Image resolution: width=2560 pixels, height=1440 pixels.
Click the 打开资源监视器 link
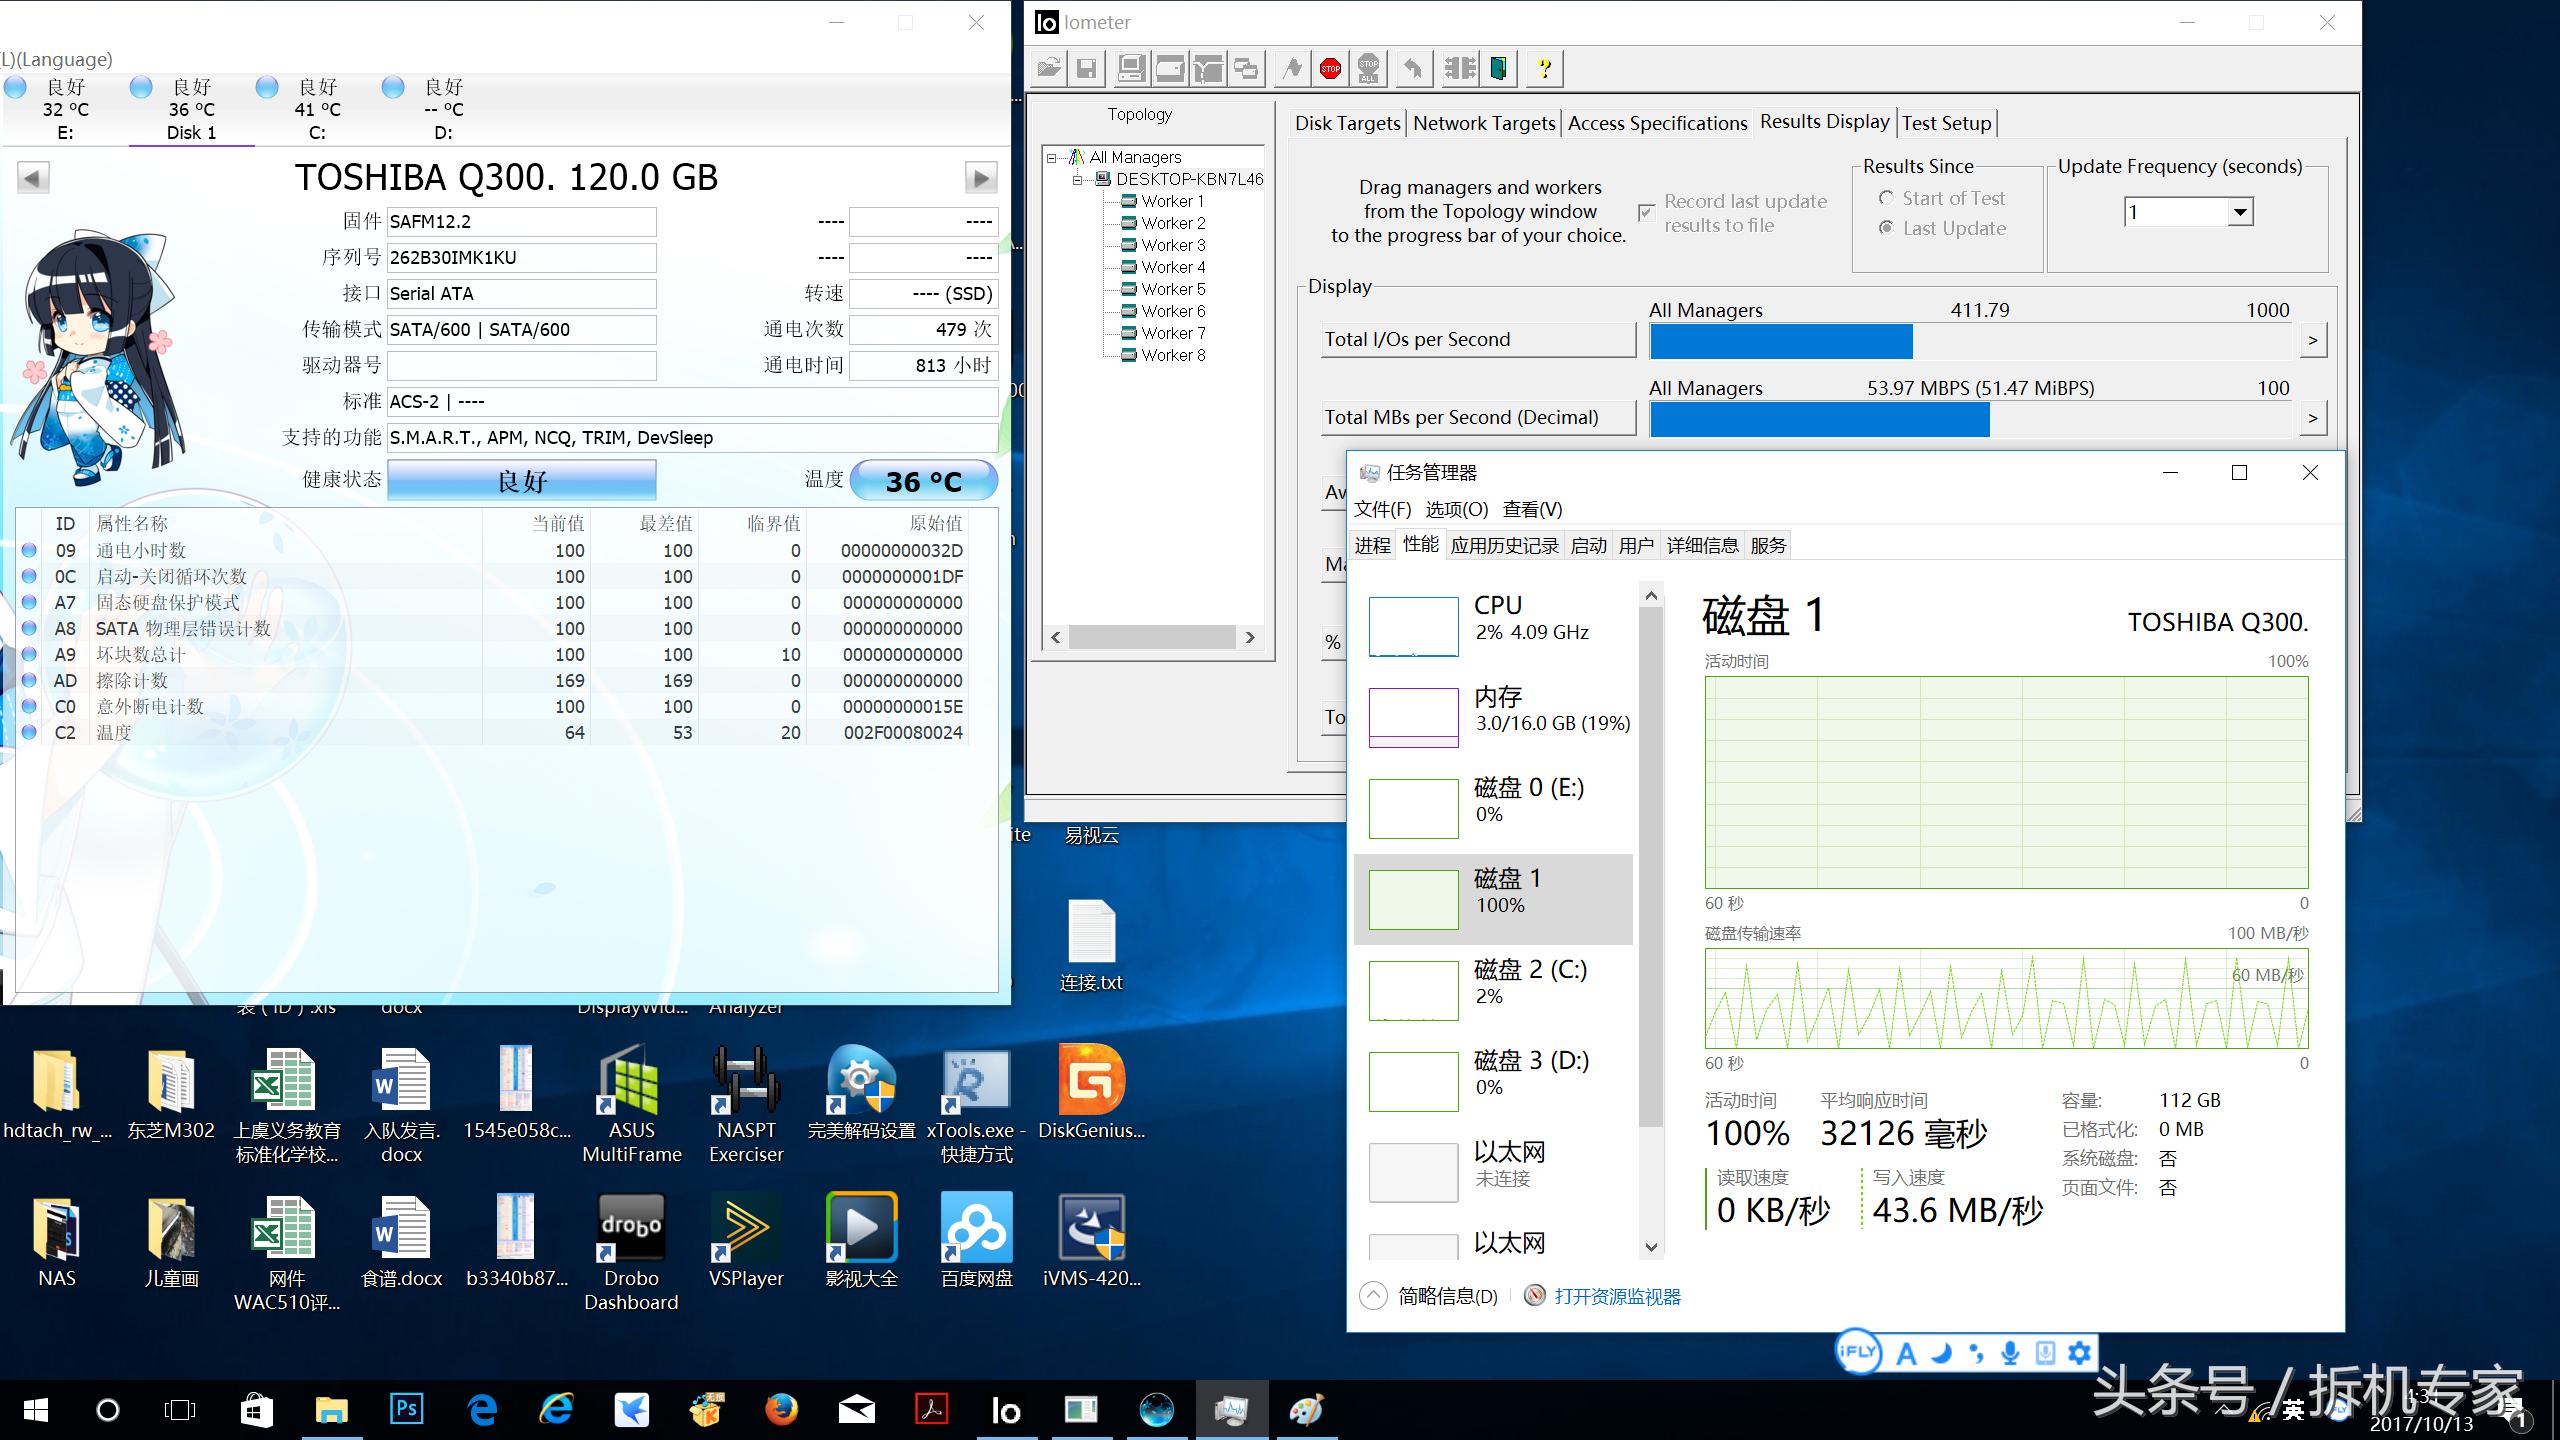click(1617, 1297)
